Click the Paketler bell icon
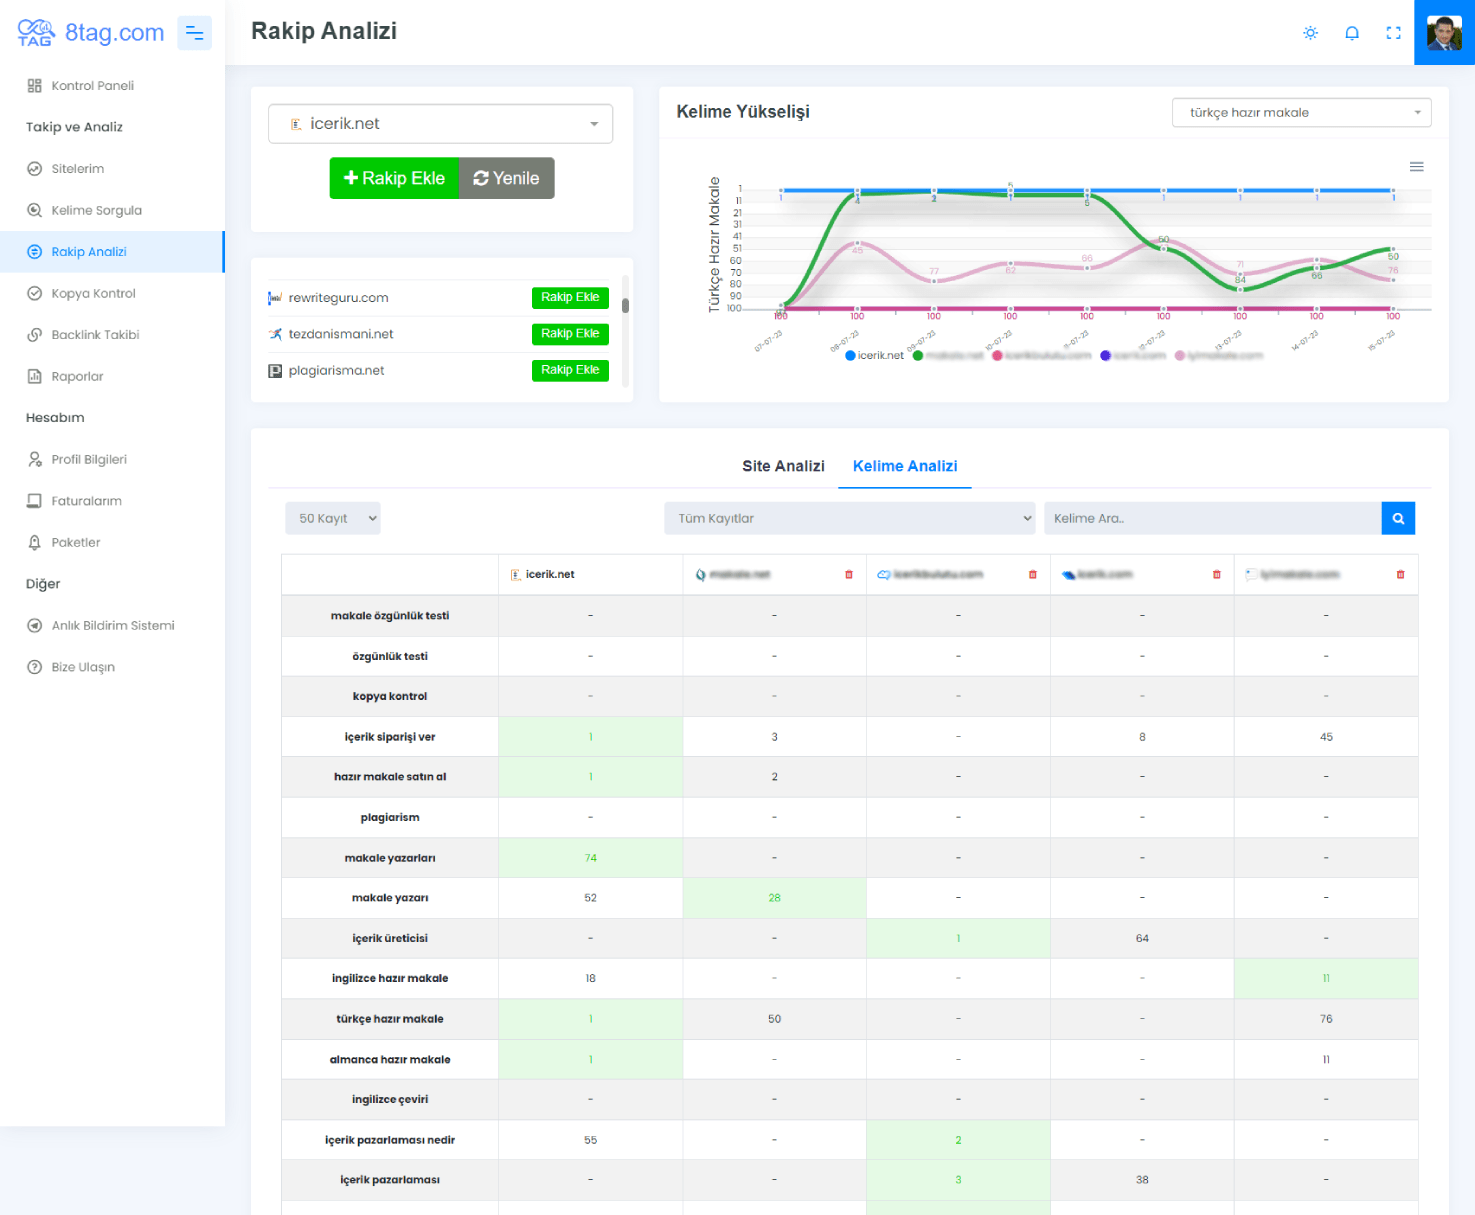 (x=34, y=543)
